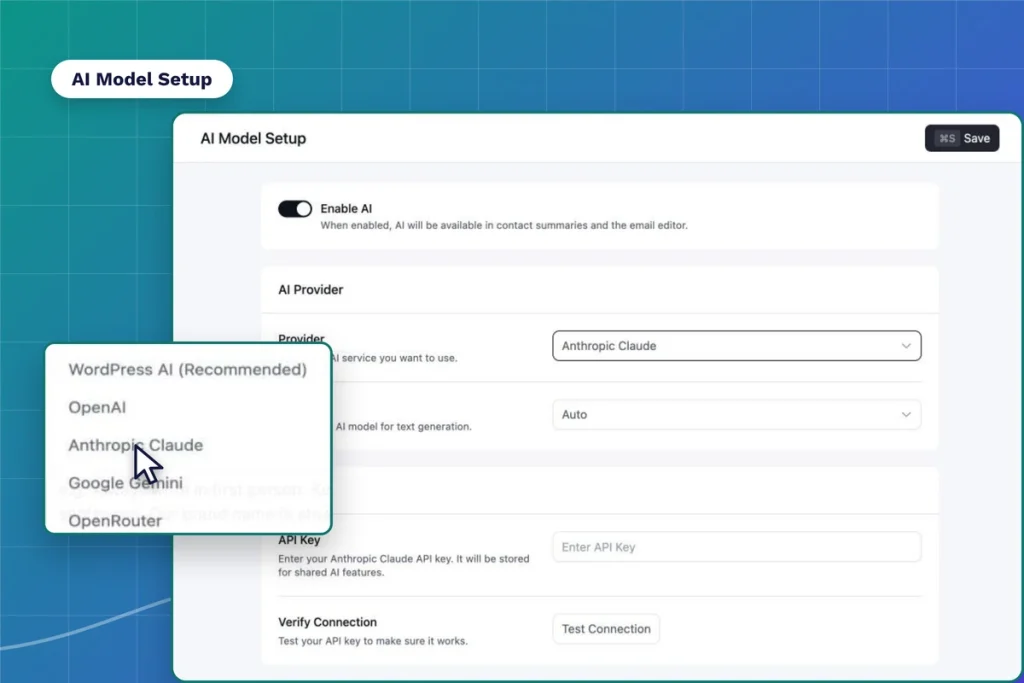Pick Google Gemini from provider list
Screen dimensions: 1024x683
tap(125, 483)
